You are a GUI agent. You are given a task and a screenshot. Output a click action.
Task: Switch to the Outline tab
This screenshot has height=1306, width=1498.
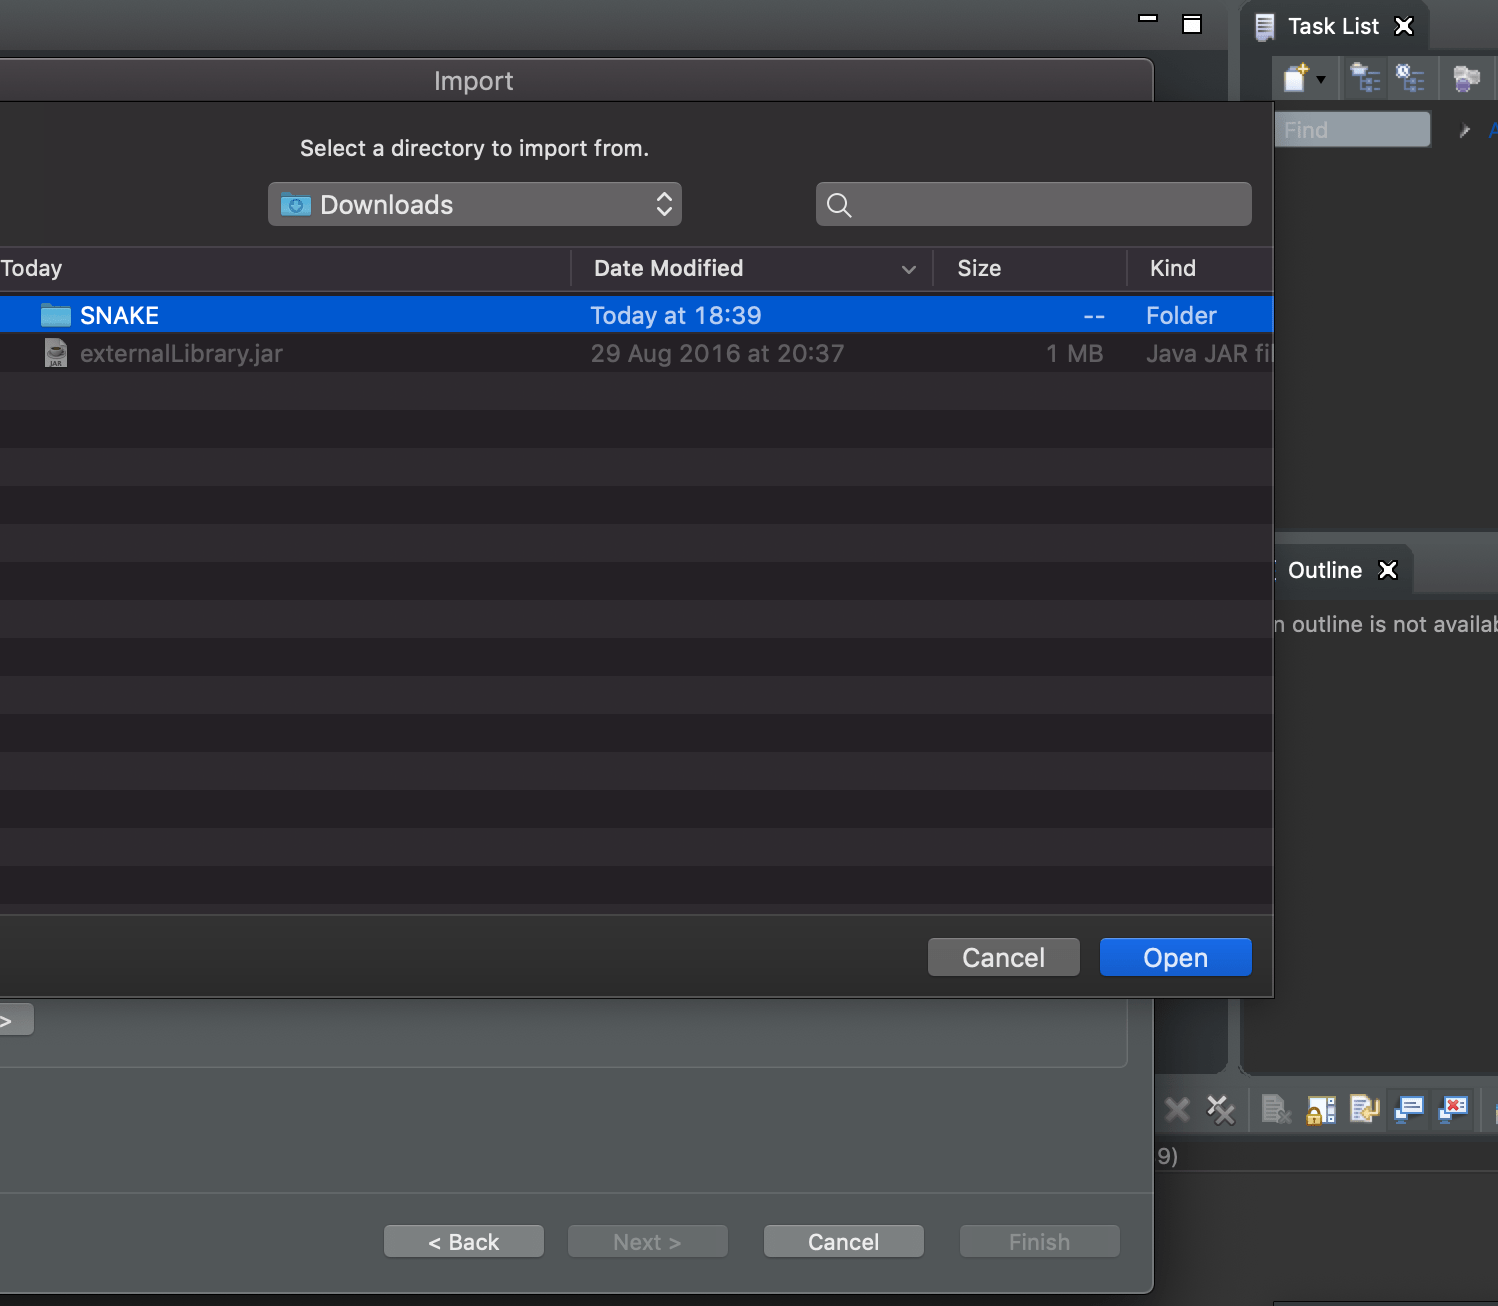[1324, 570]
